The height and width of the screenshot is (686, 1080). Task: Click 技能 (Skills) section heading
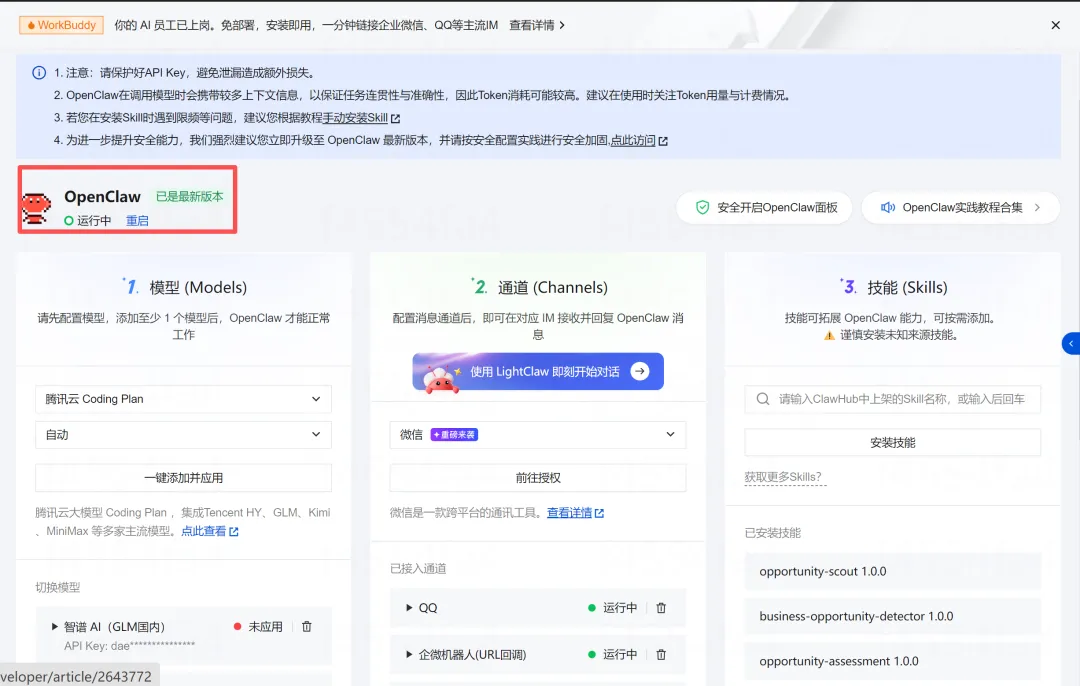click(907, 288)
